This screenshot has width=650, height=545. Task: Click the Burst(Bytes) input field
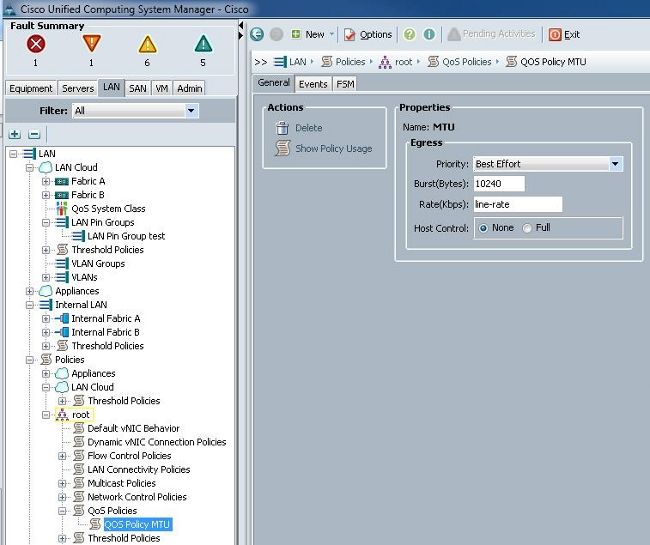499,184
